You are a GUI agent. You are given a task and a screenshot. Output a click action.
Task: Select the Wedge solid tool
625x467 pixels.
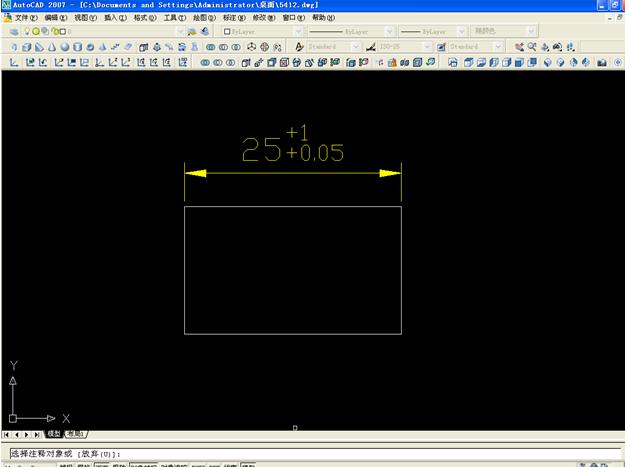pos(39,47)
